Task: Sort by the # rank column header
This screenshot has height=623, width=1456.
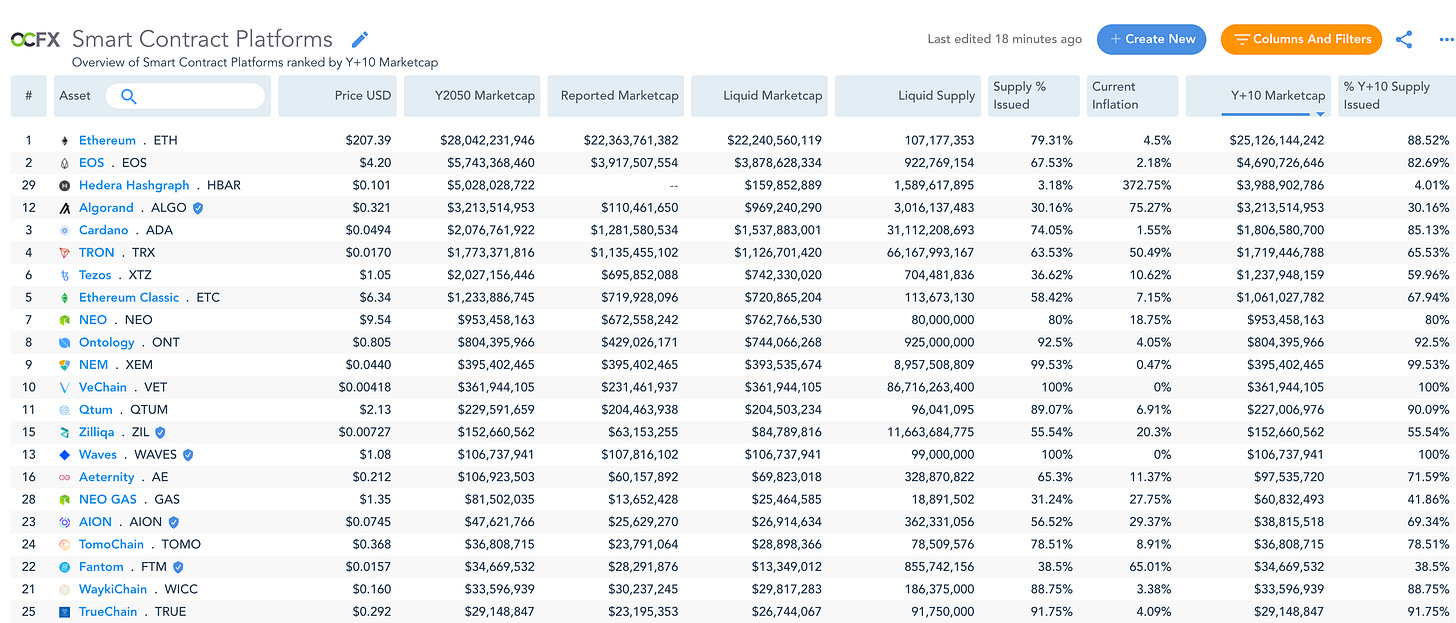Action: [29, 96]
